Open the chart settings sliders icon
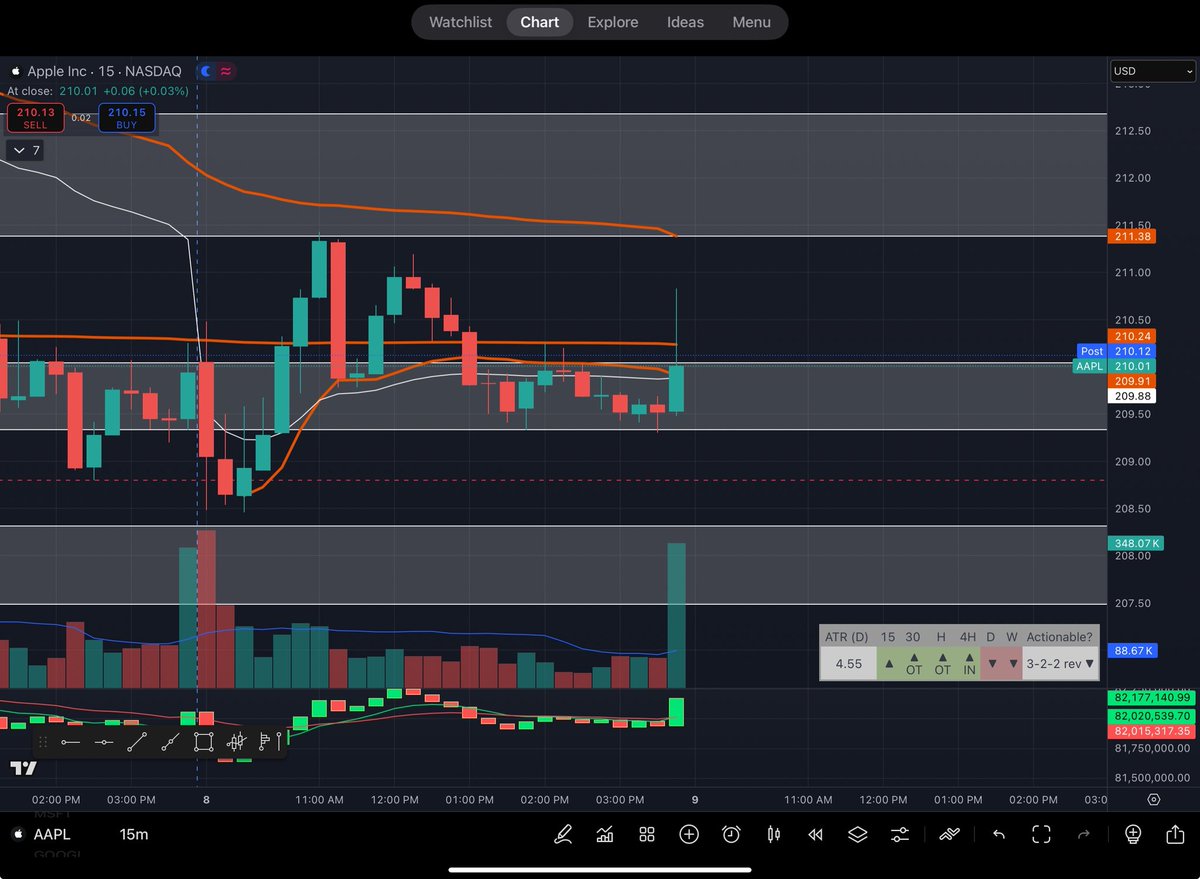 900,834
